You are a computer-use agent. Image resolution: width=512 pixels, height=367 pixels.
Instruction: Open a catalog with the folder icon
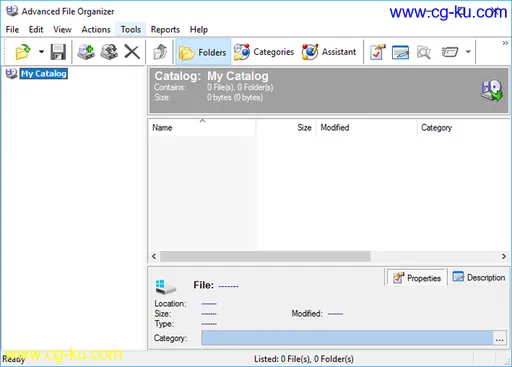[23, 52]
